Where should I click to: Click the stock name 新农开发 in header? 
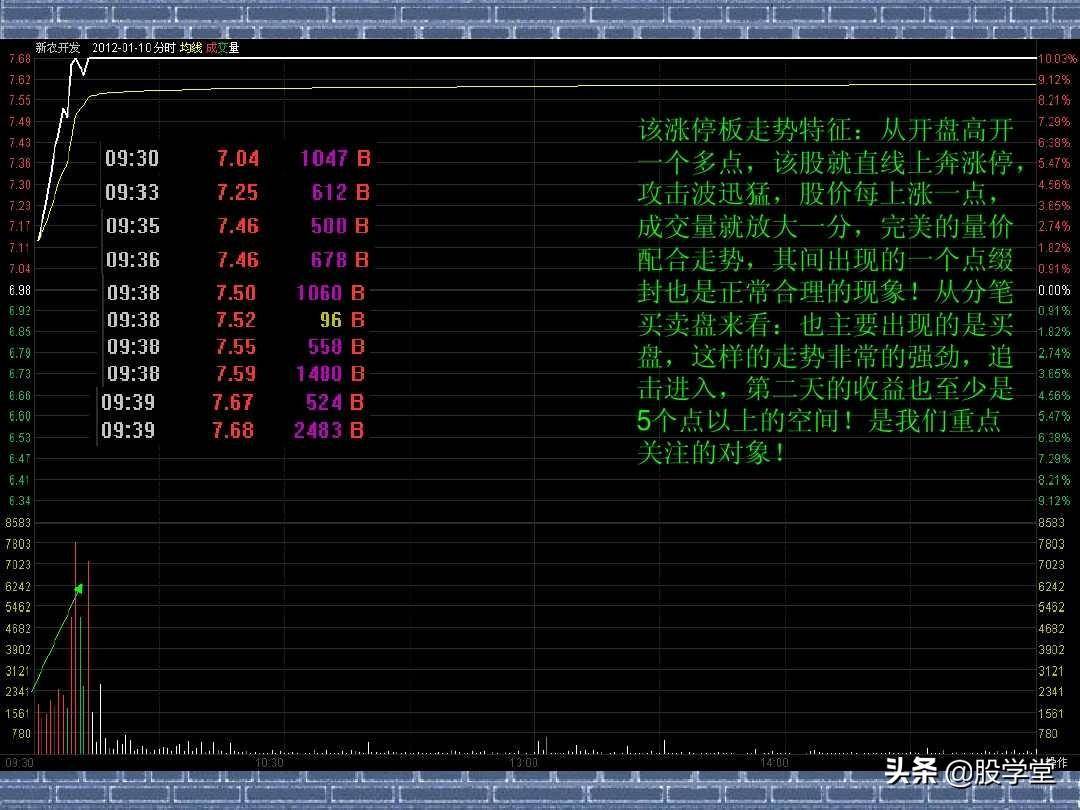[58, 48]
